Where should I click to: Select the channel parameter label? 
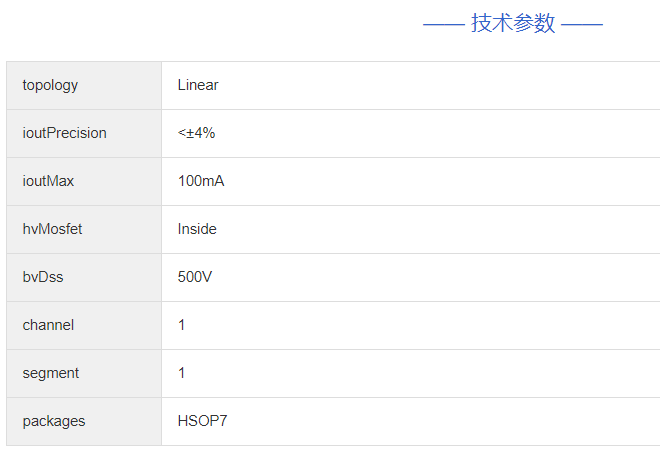click(48, 325)
